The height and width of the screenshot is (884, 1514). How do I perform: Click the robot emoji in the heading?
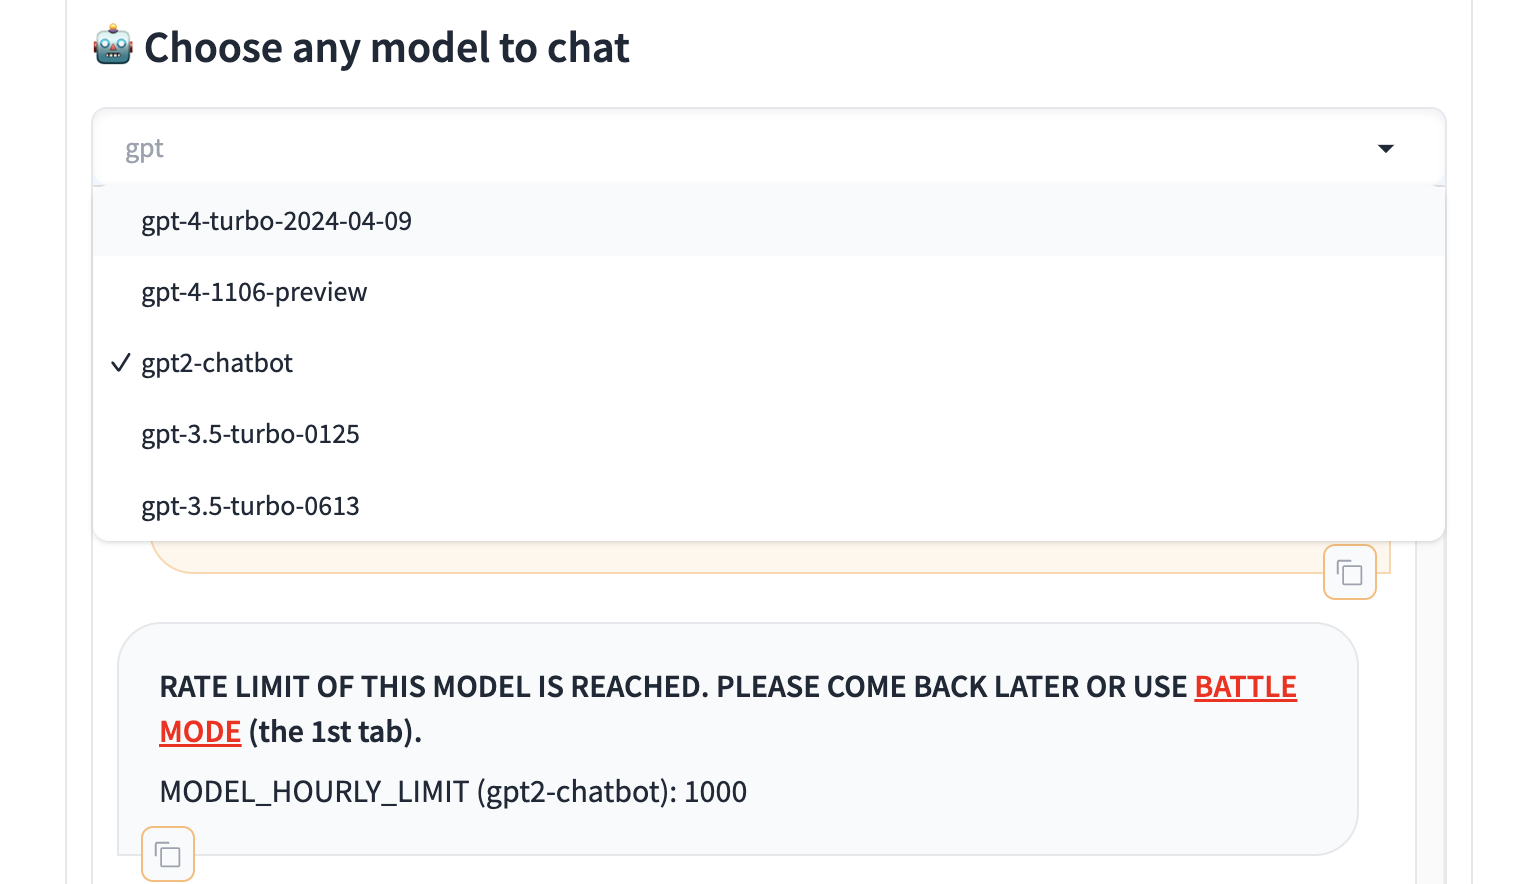(113, 46)
